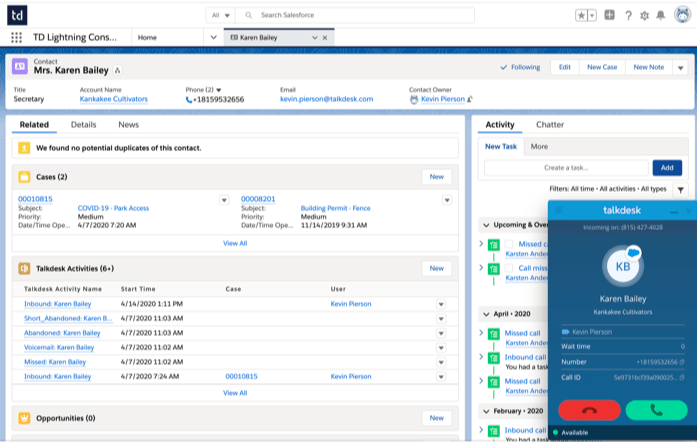This screenshot has width=697, height=442.
Task: Click the phone icon next to +18159532656
Action: (x=189, y=100)
